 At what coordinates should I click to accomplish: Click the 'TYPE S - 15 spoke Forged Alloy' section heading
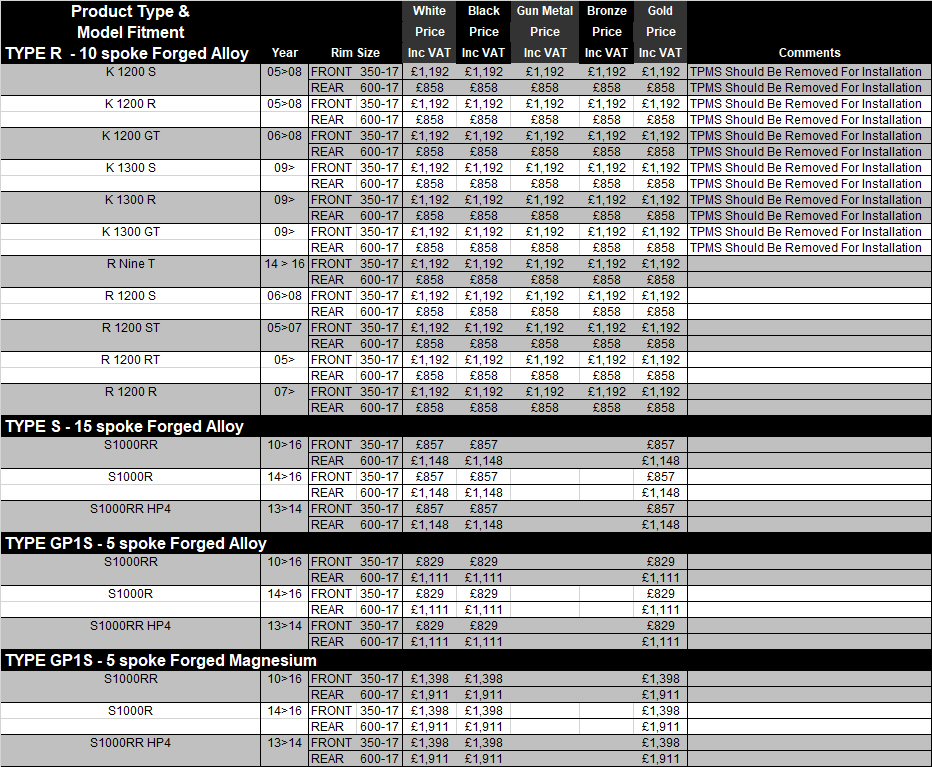tap(124, 426)
